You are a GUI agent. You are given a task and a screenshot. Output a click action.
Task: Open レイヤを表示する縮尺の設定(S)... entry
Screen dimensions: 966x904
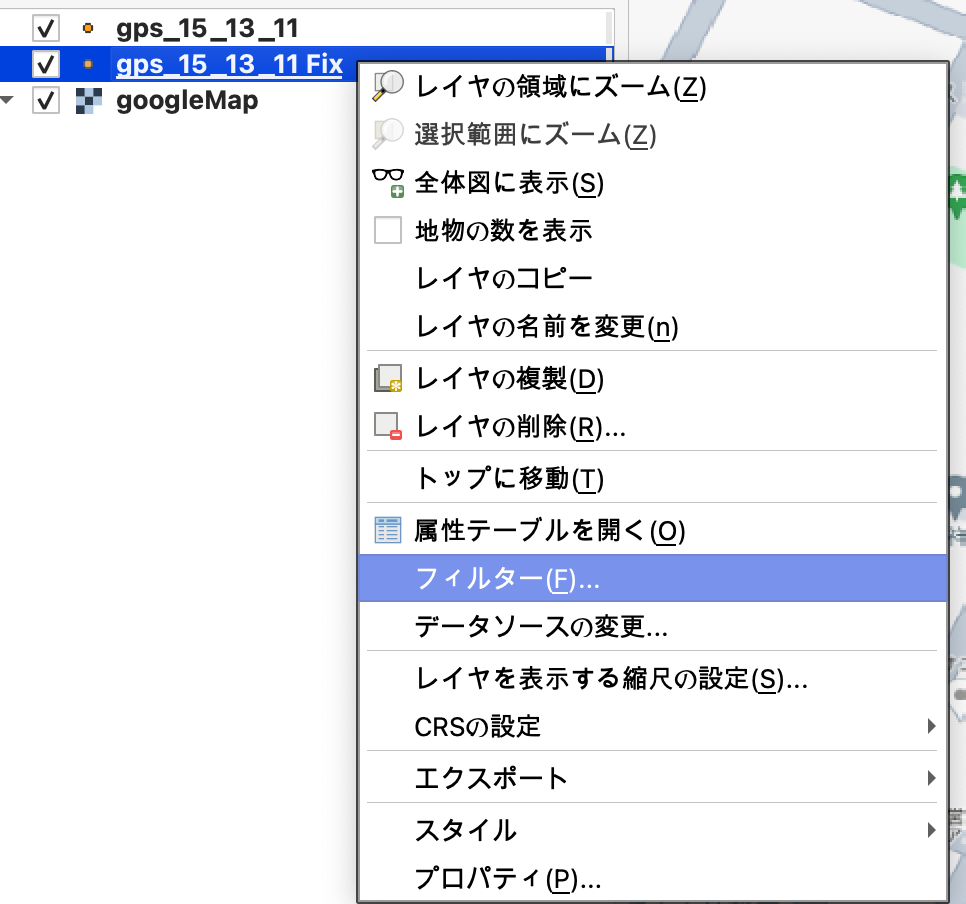(x=653, y=678)
